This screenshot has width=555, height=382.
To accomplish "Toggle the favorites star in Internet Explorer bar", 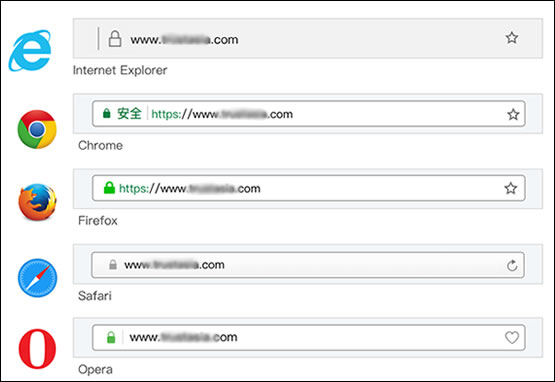I will 511,38.
